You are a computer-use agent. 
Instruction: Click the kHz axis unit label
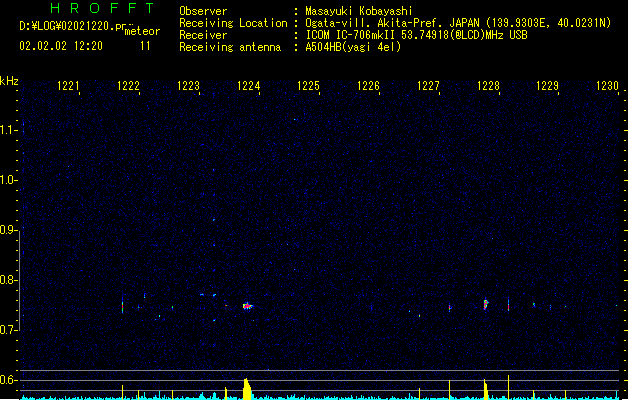[x=9, y=81]
